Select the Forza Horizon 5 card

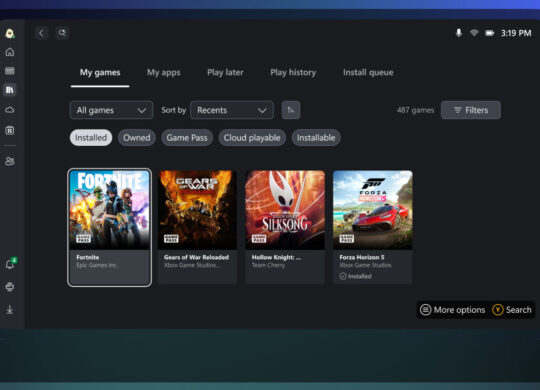pos(373,227)
